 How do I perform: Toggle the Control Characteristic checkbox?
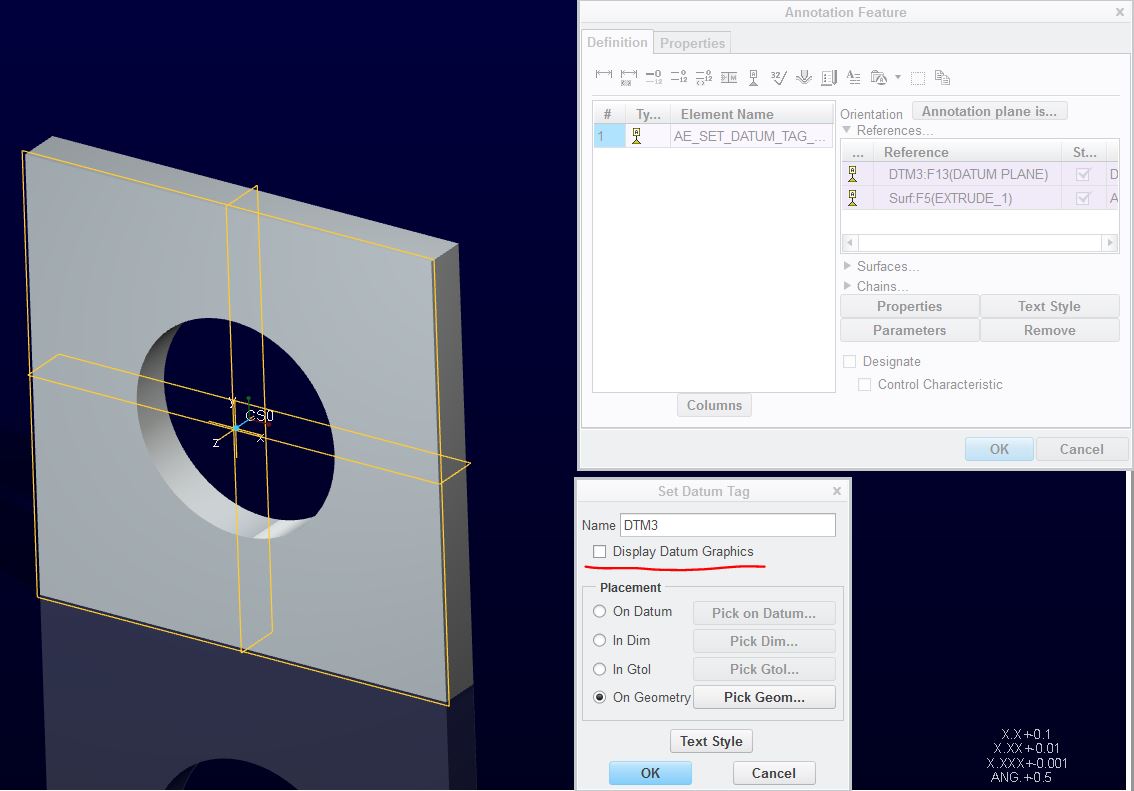[864, 385]
